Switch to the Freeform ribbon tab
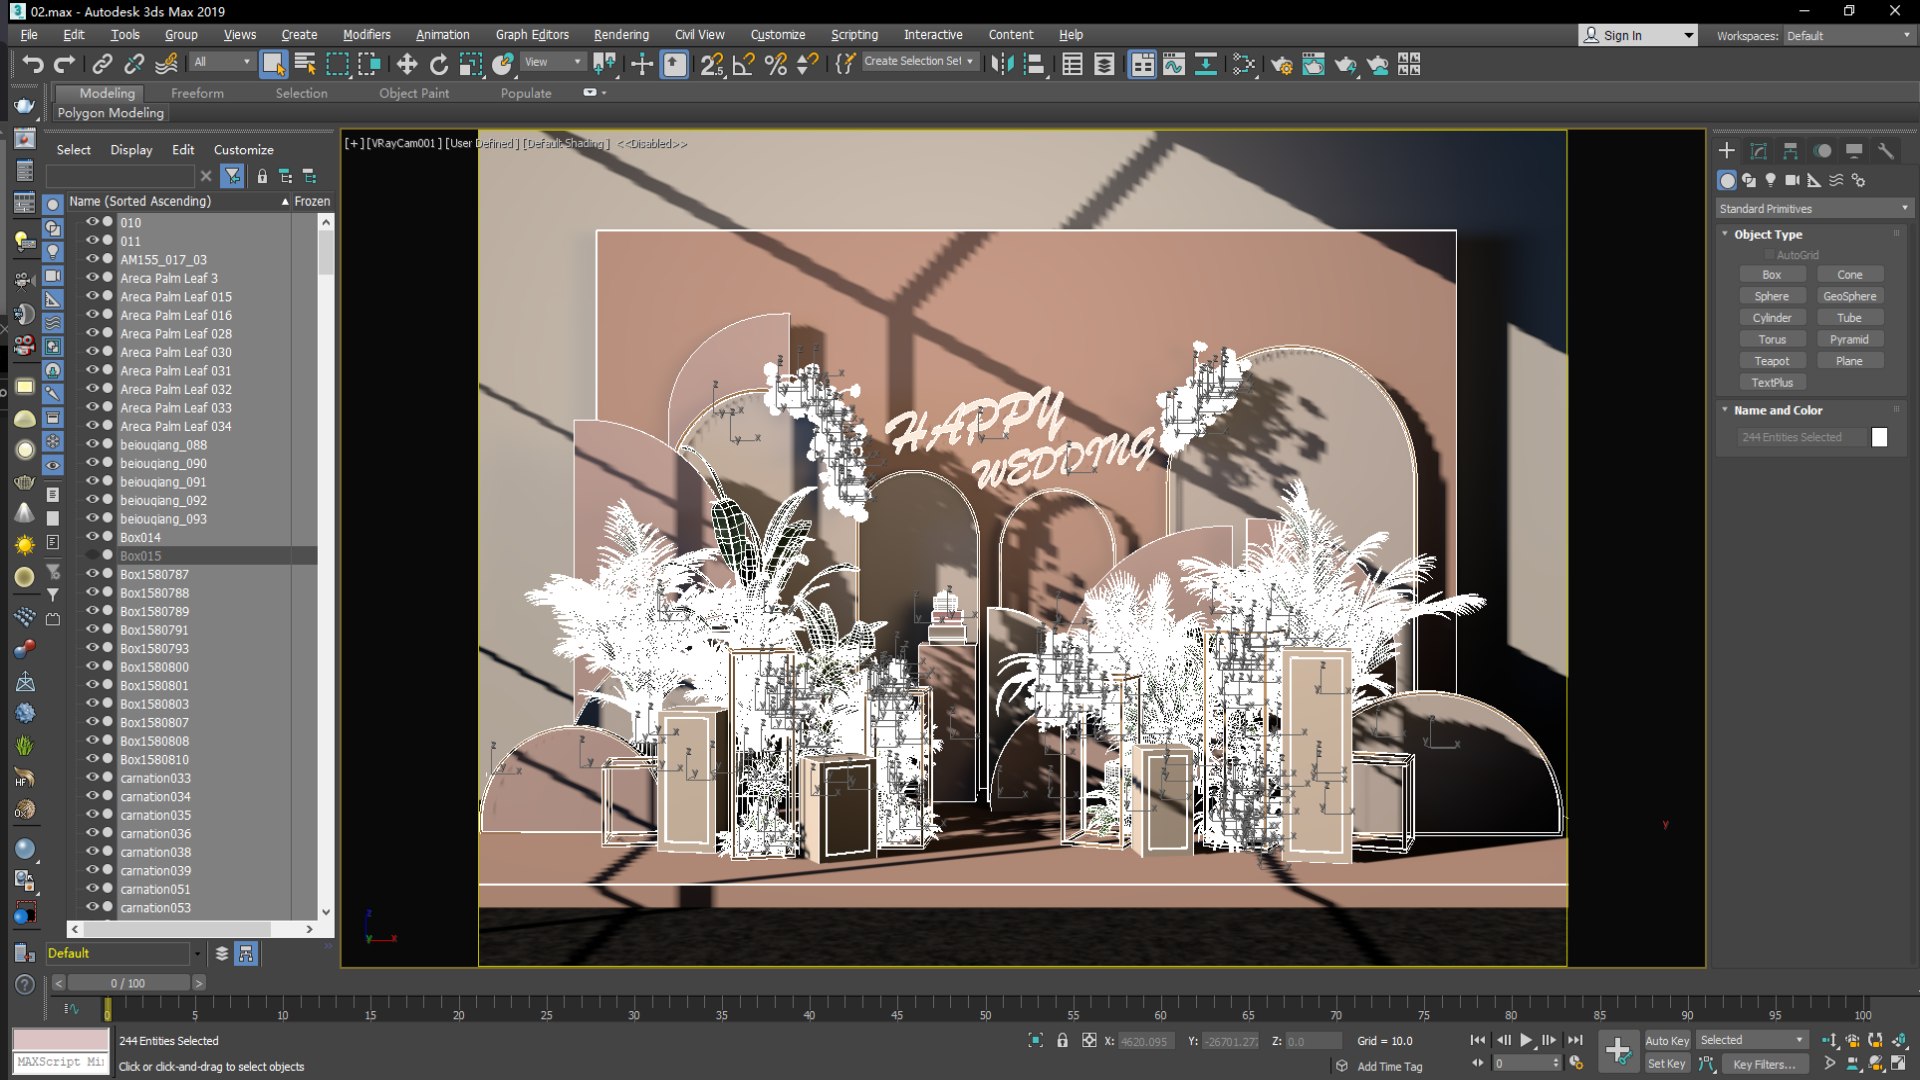The image size is (1920, 1080). (197, 93)
